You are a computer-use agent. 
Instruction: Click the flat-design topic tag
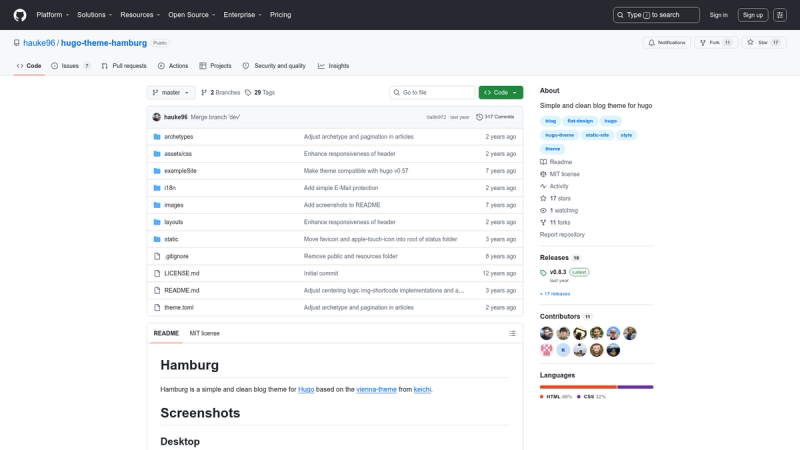[580, 121]
